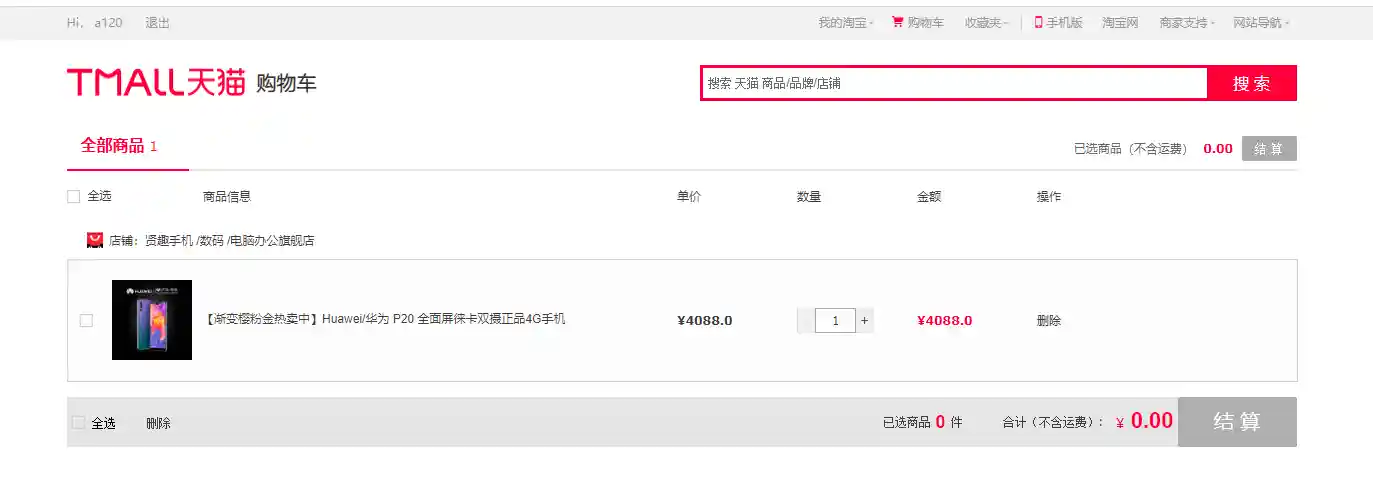
Task: Decrease quantity with the minus button
Action: click(805, 321)
